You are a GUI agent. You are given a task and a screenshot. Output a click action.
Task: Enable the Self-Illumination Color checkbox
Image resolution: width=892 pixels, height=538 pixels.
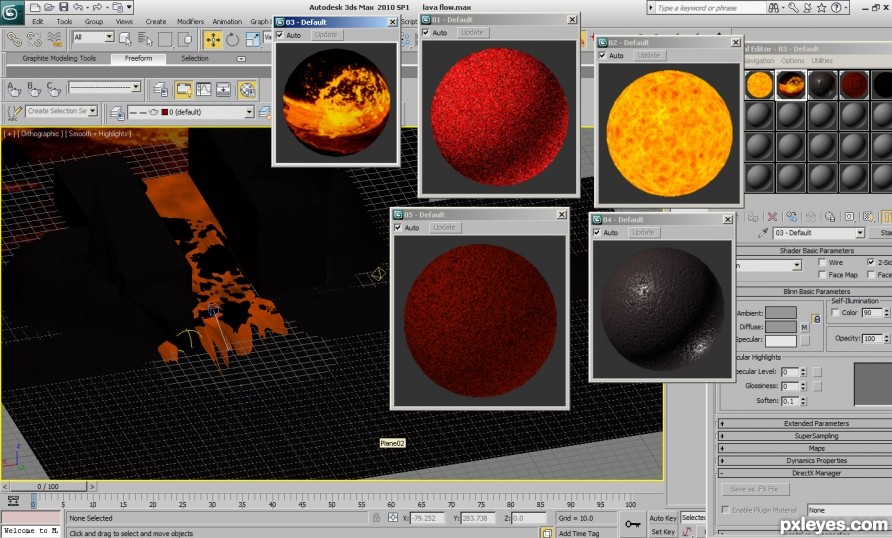pyautogui.click(x=836, y=313)
